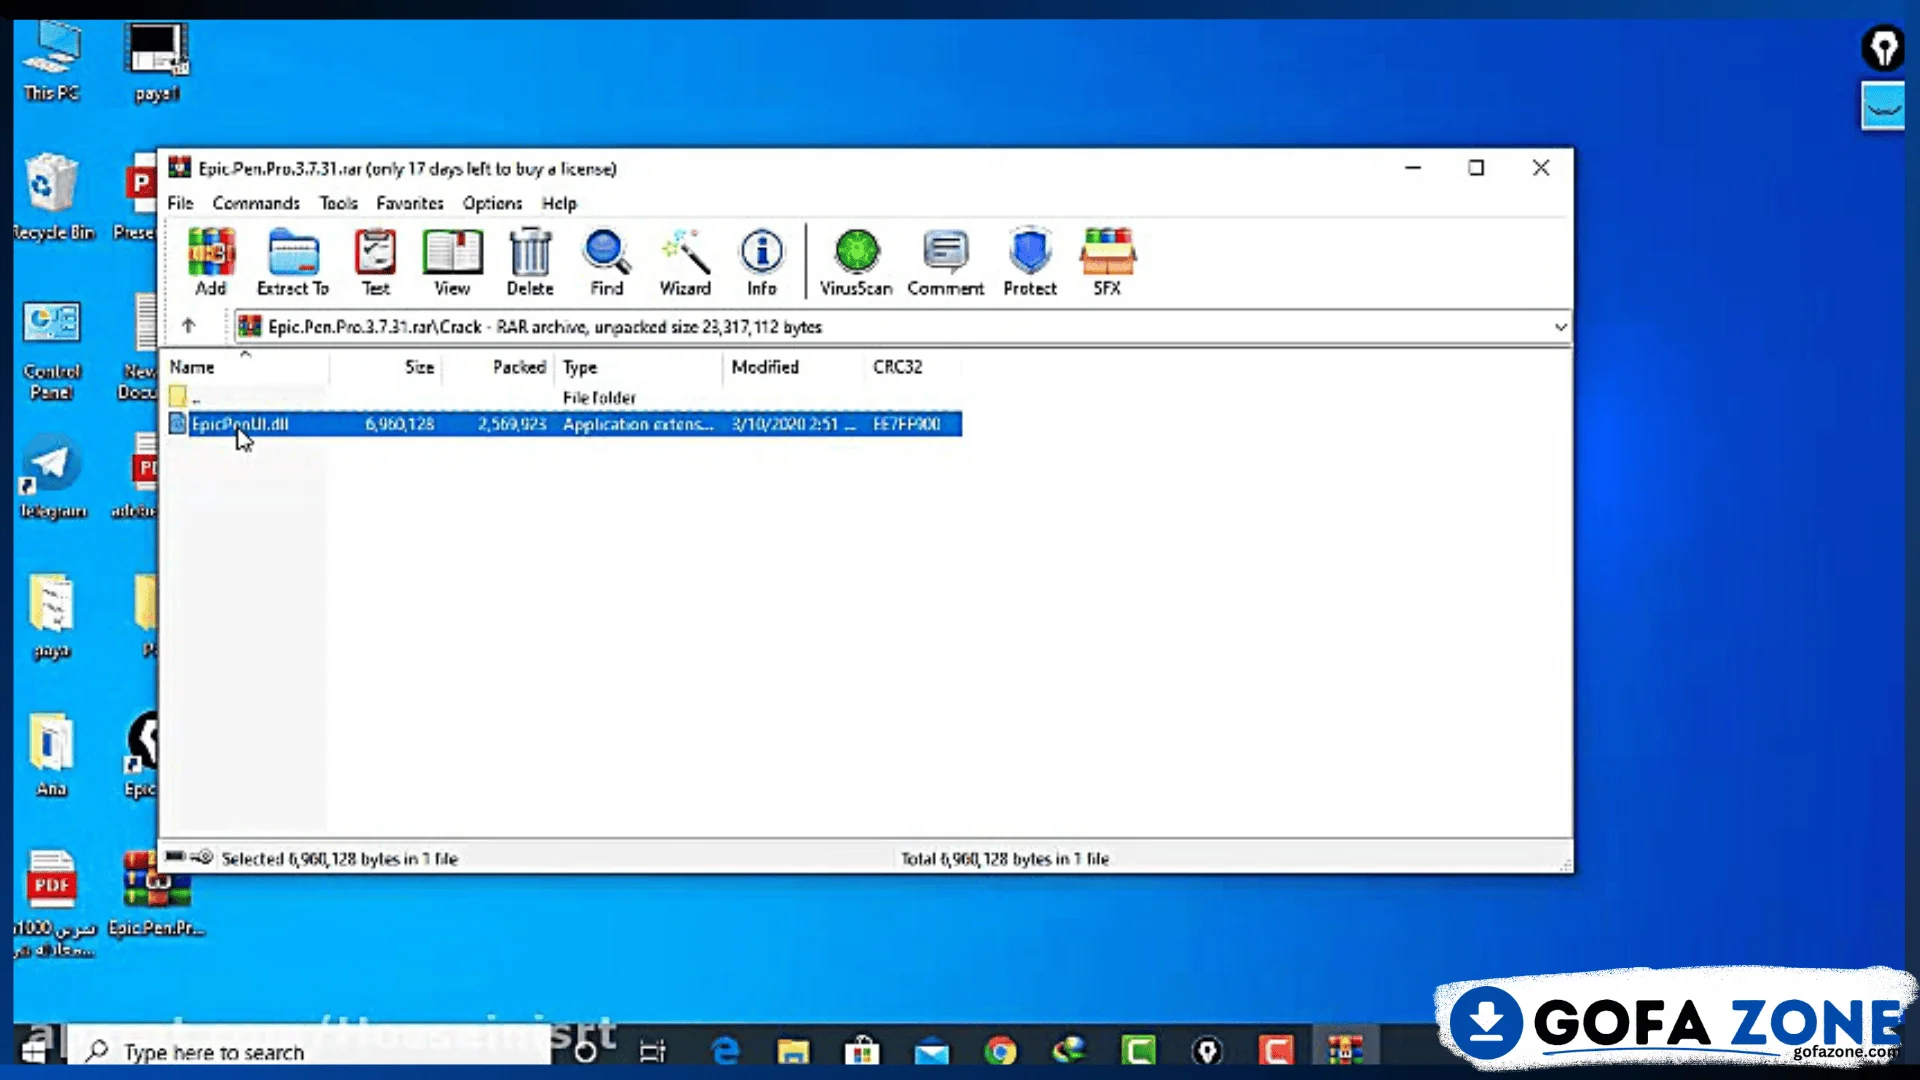1920x1080 pixels.
Task: Click the Add toolbar icon in WinRAR
Action: click(x=211, y=262)
